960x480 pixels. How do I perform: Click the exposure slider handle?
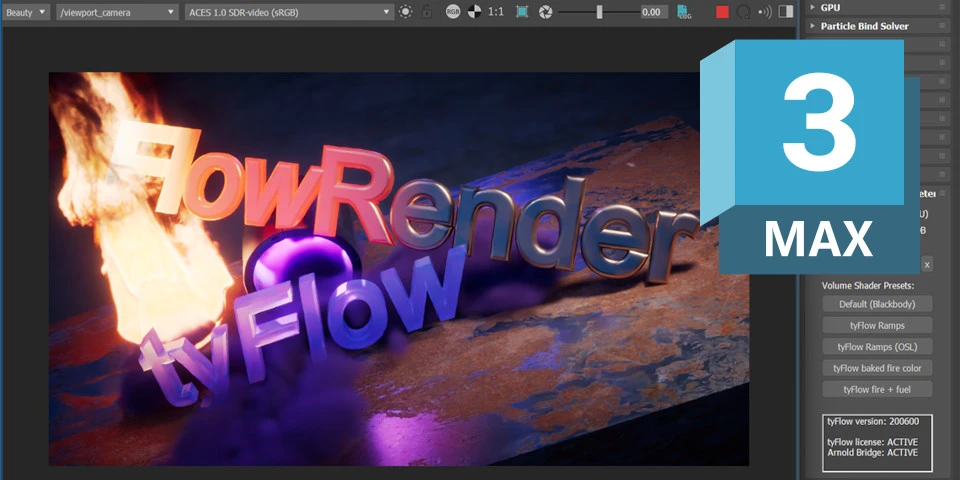(x=599, y=12)
